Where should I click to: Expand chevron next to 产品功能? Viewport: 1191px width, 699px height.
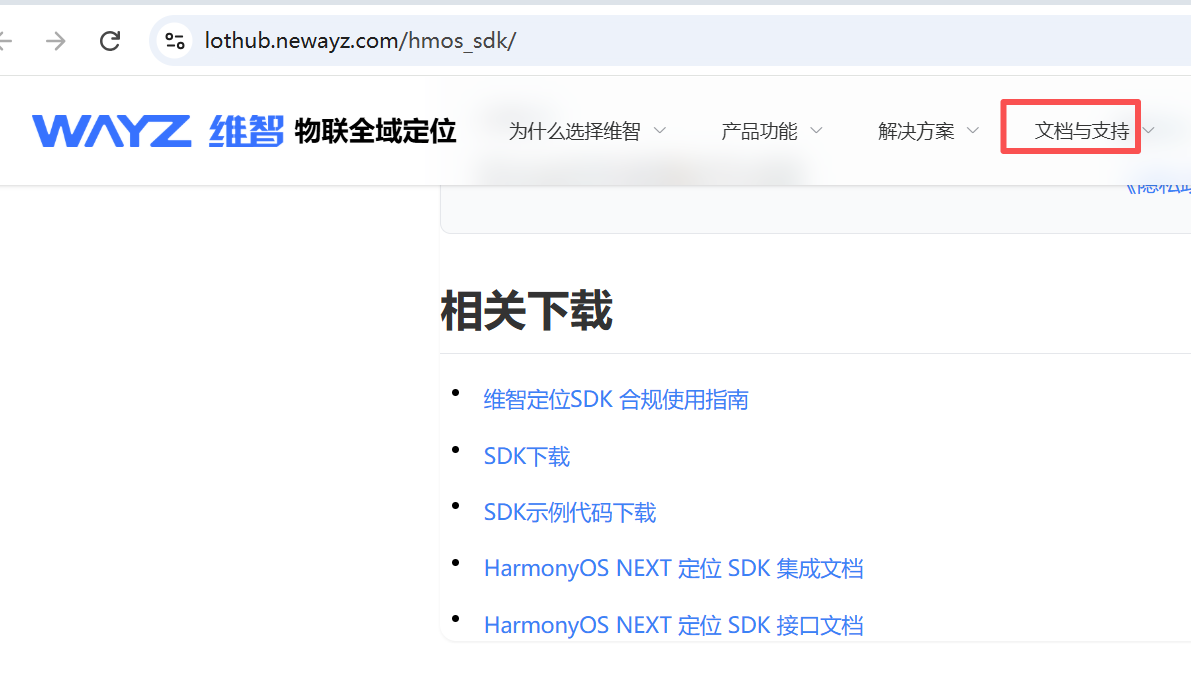click(817, 131)
